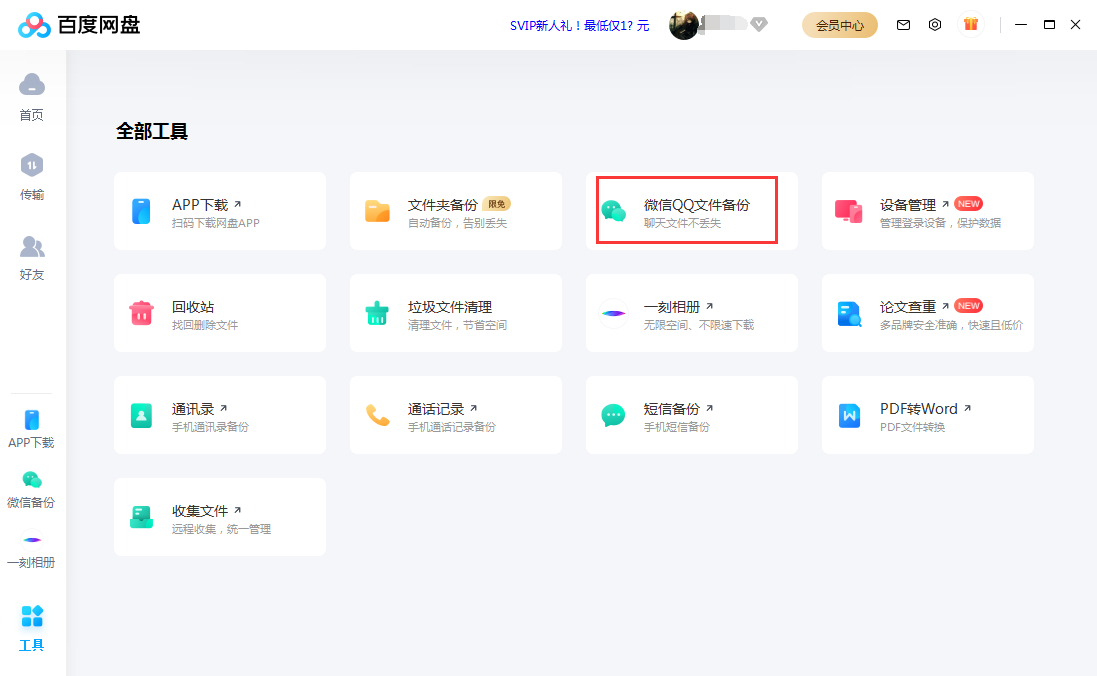Viewport: 1097px width, 676px height.
Task: Open the 回收站 tool title
Action: click(x=193, y=307)
